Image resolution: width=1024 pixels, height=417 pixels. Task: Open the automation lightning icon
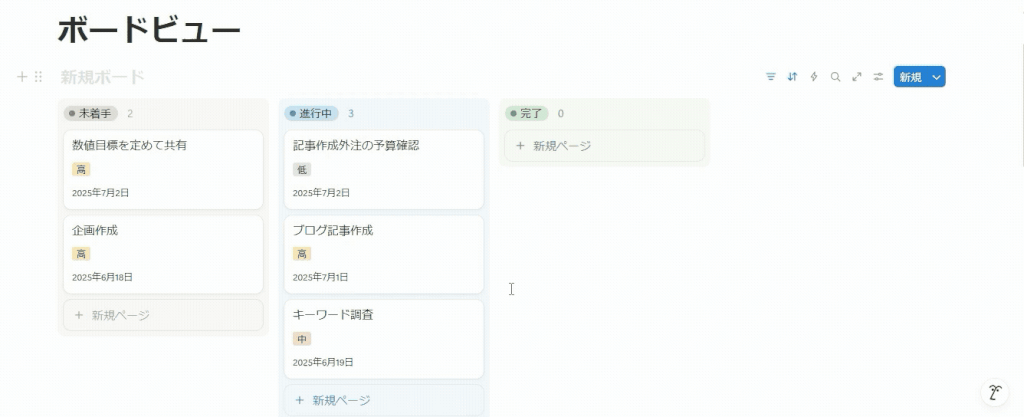(x=814, y=77)
